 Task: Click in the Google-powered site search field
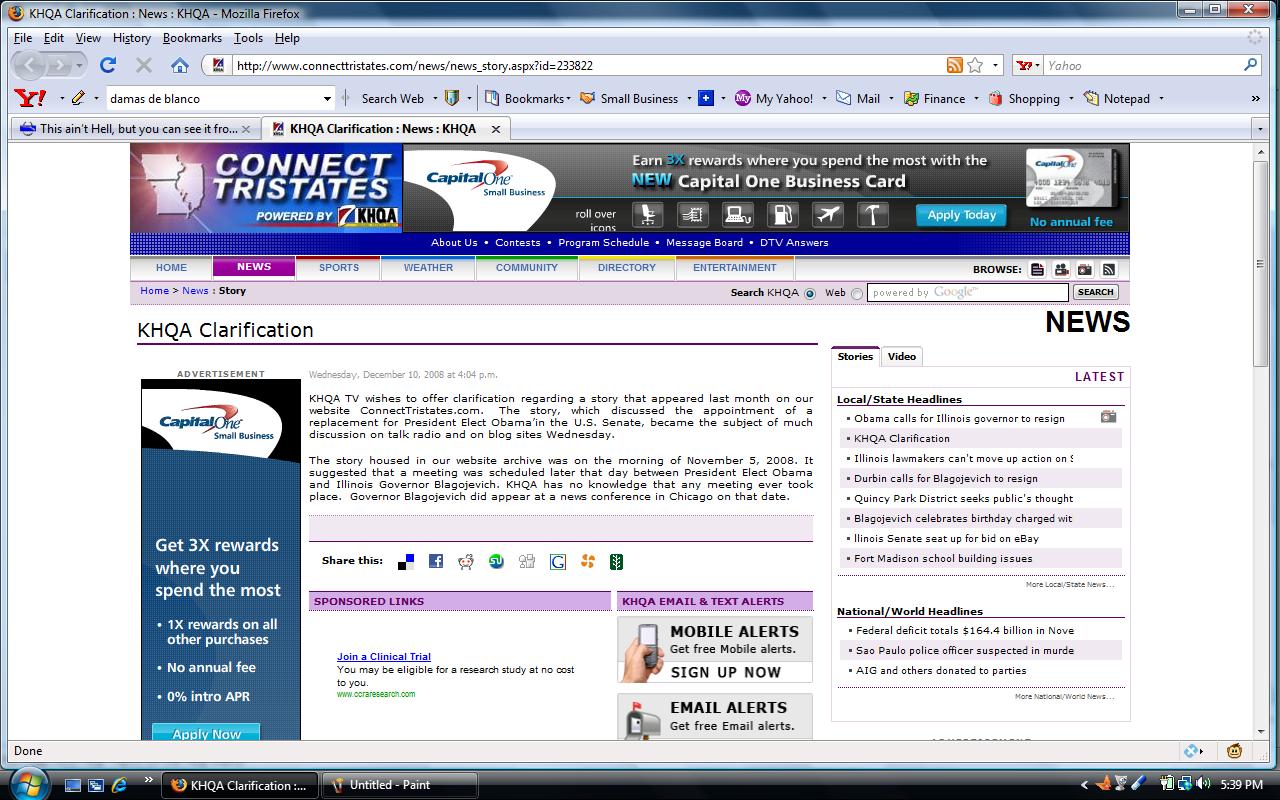coord(967,293)
